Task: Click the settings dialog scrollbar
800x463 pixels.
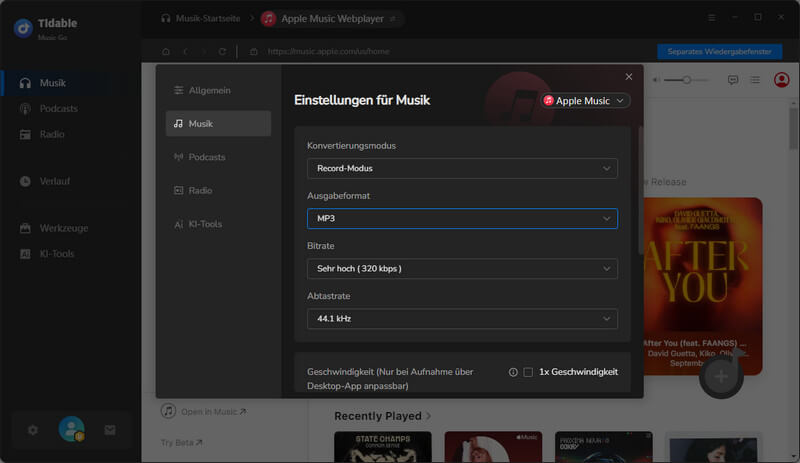Action: 641,190
